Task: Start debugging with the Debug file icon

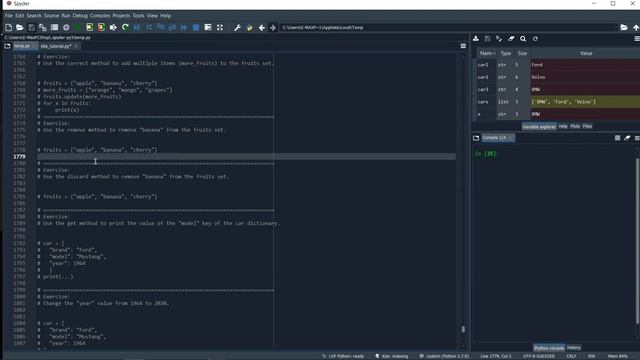Action: pyautogui.click(x=137, y=27)
